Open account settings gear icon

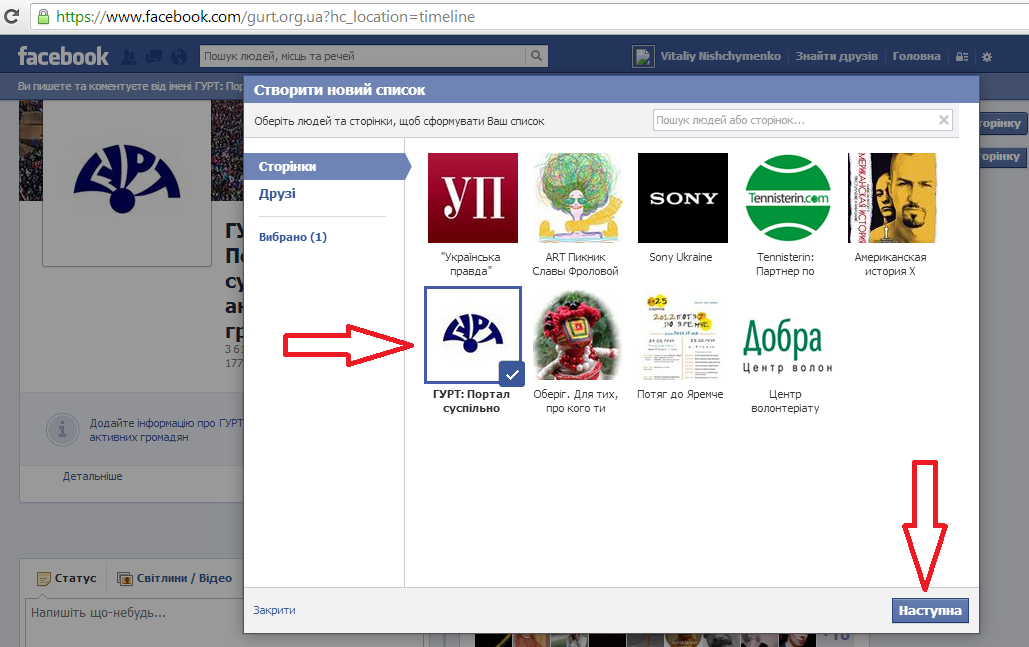point(987,57)
